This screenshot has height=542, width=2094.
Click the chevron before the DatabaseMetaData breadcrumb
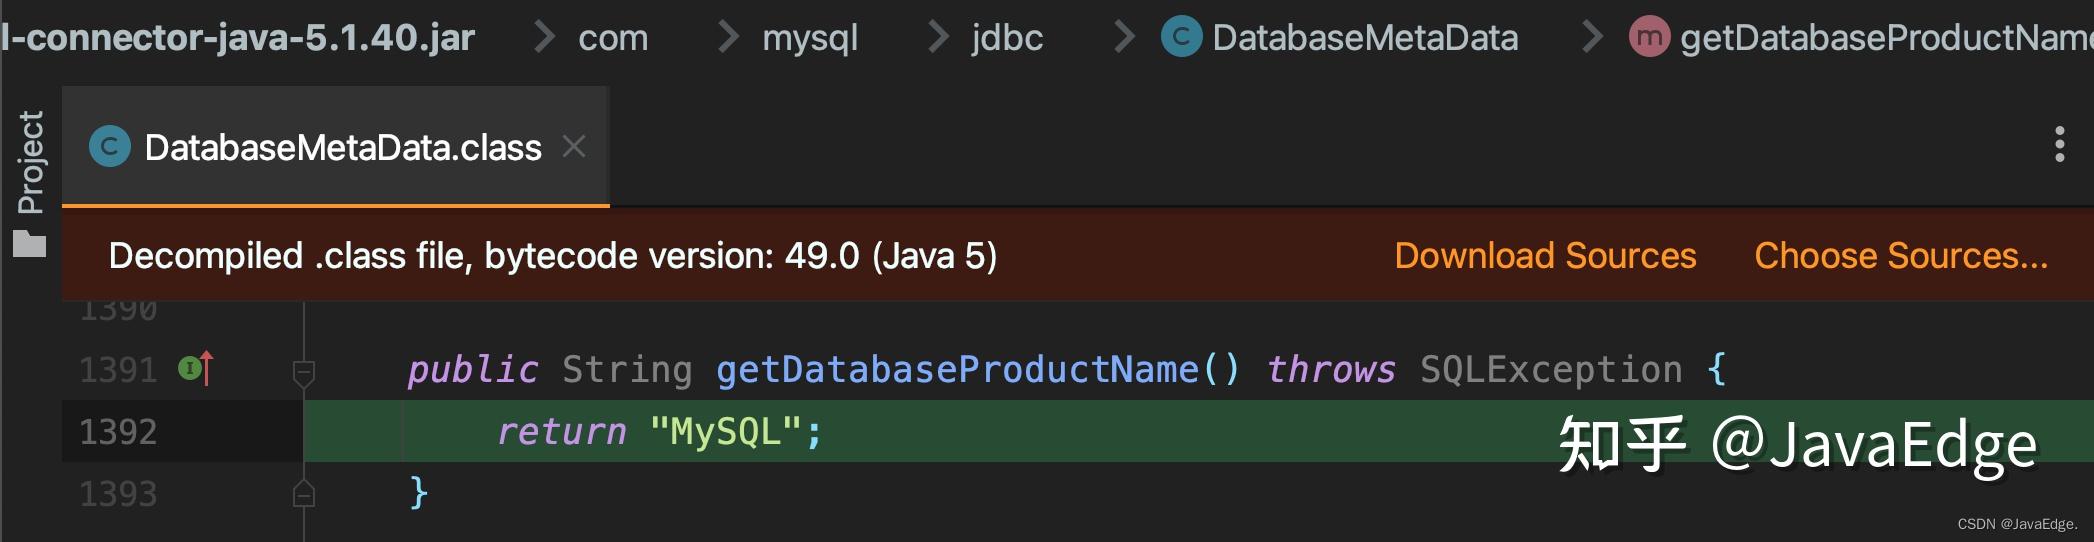pyautogui.click(x=1124, y=38)
